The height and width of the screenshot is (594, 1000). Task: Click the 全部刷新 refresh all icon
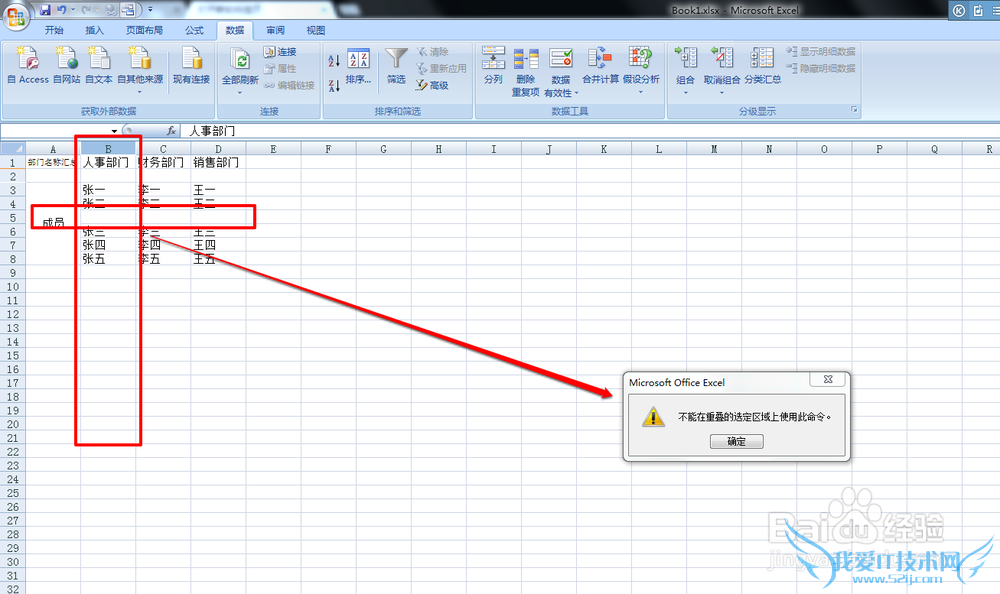pos(240,59)
